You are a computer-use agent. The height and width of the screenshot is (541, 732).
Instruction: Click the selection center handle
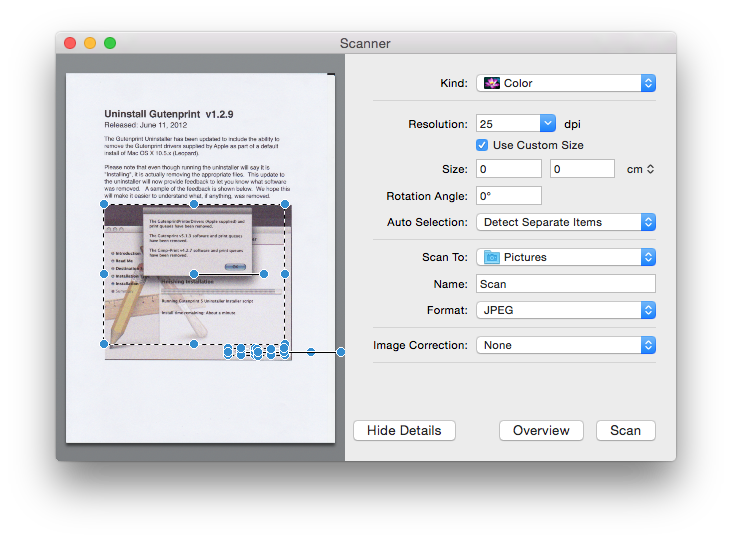pyautogui.click(x=194, y=274)
